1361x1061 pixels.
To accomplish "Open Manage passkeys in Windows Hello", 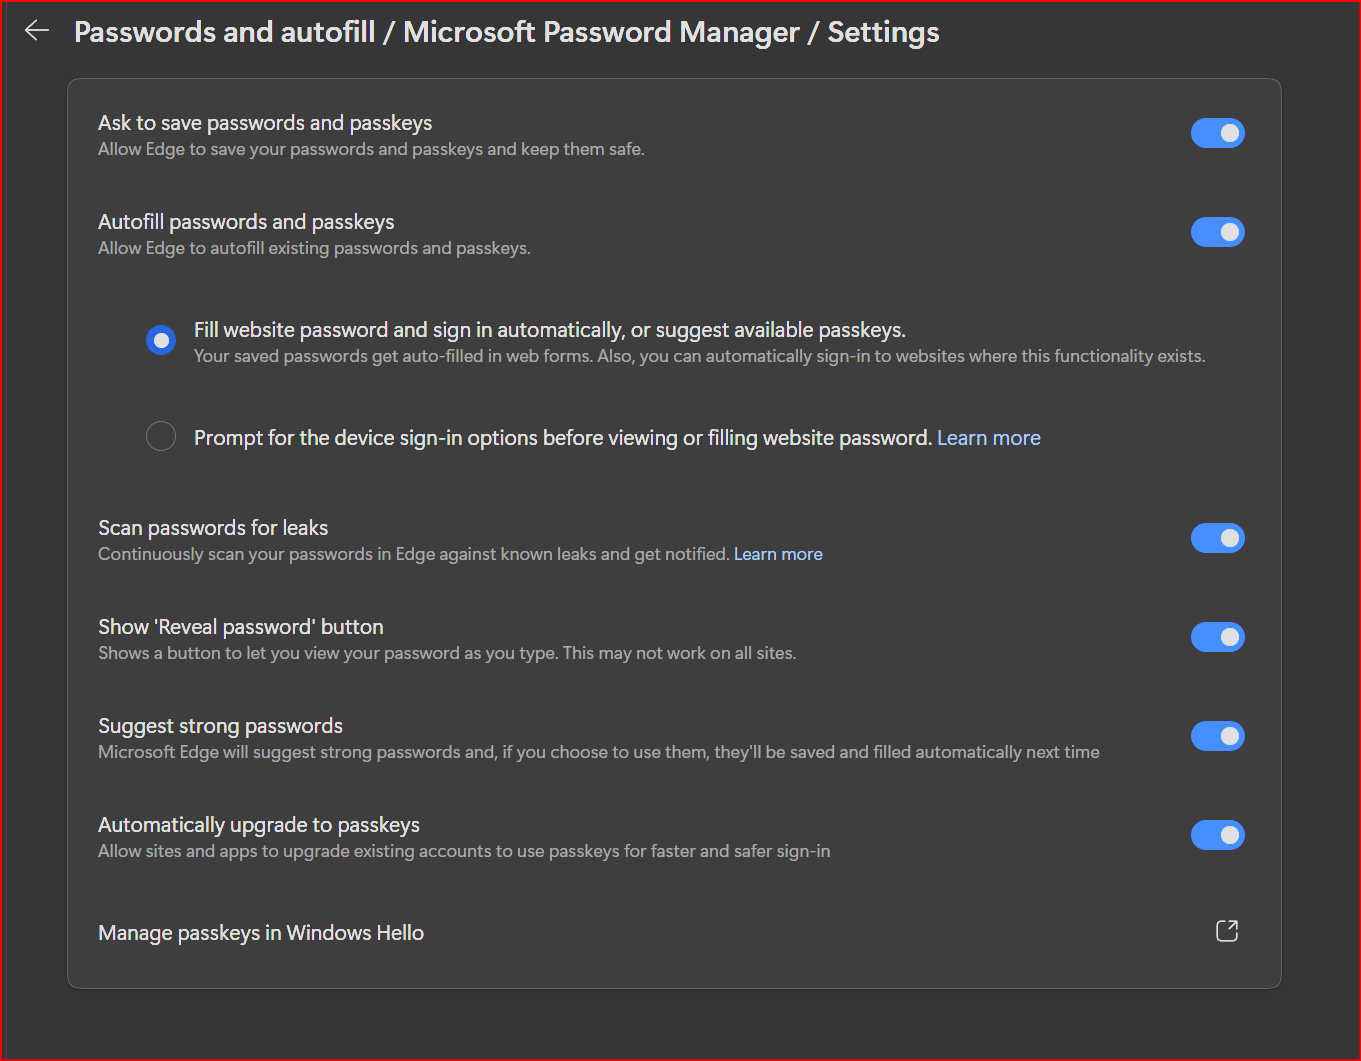I will (x=674, y=933).
